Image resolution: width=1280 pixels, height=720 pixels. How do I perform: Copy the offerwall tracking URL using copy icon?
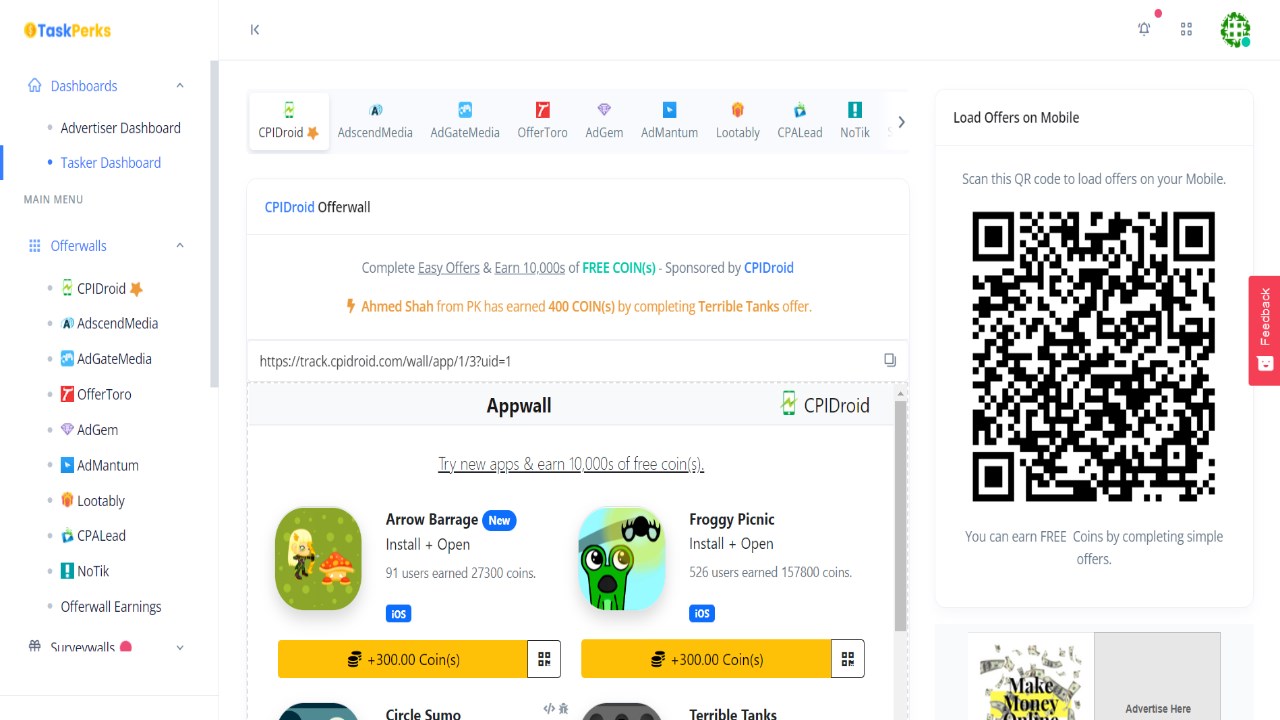point(890,360)
